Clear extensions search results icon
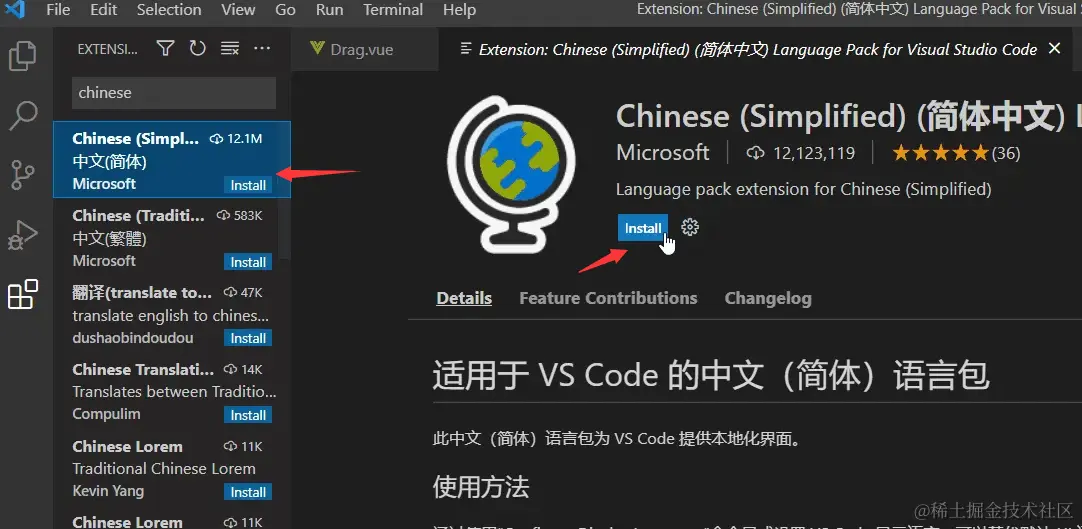This screenshot has height=529, width=1082. pos(230,48)
